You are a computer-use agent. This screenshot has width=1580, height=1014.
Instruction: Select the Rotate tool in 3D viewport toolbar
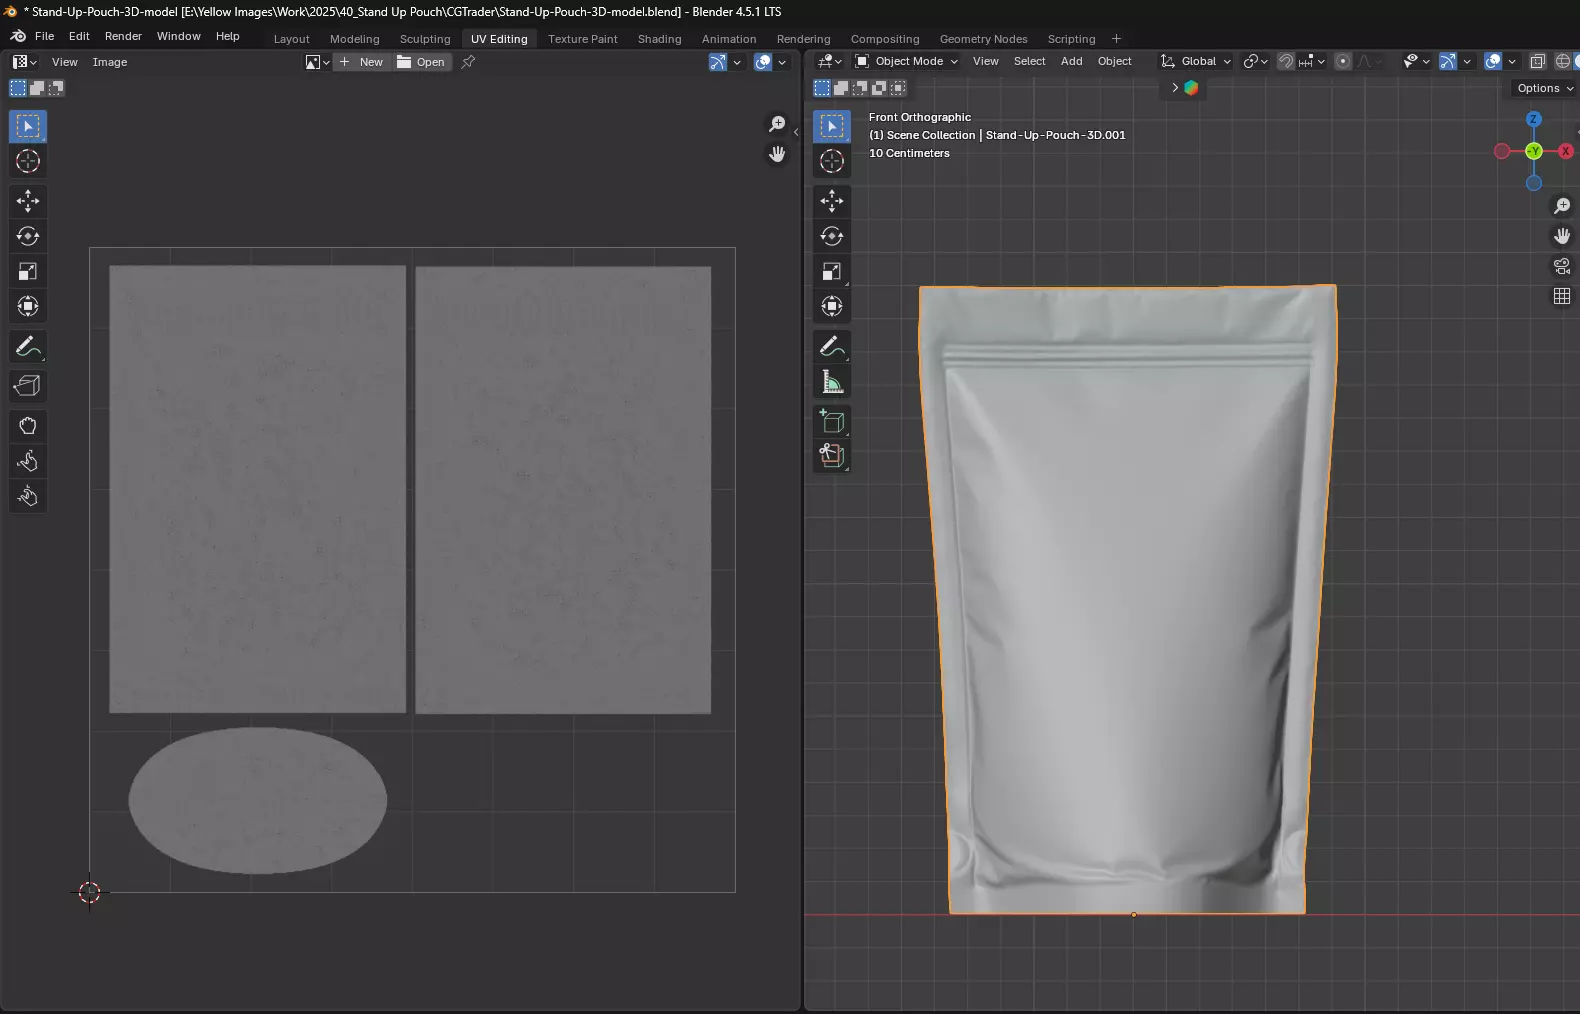[832, 236]
